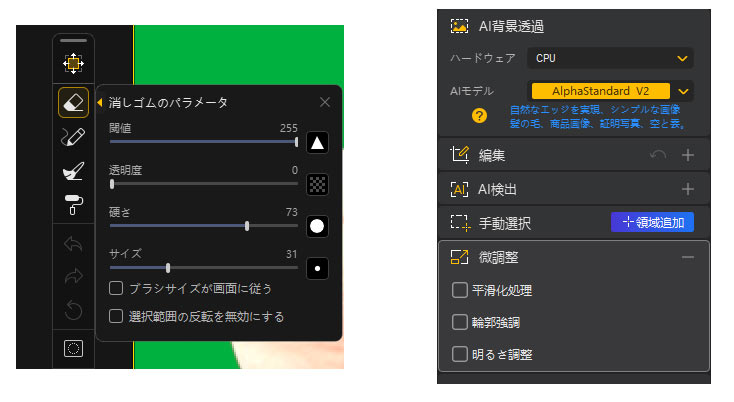Click the reset circular arrow icon
This screenshot has width=734, height=402.
click(x=73, y=310)
